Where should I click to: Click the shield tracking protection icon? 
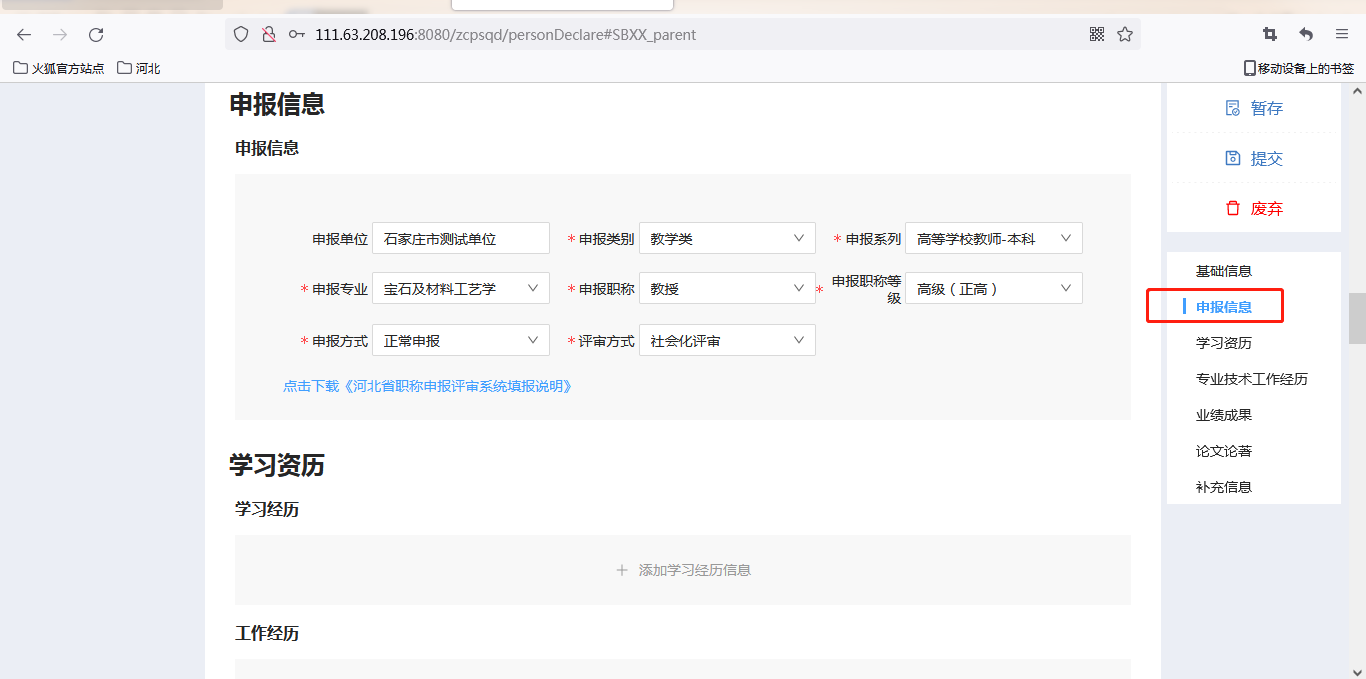241,34
